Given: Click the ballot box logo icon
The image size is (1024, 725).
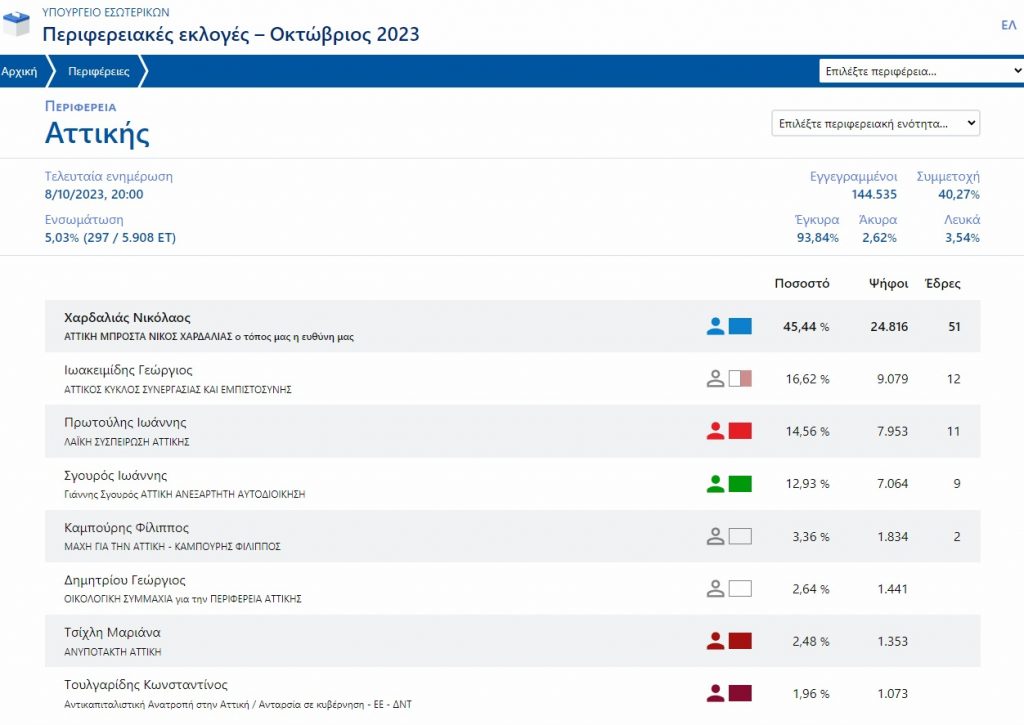Looking at the screenshot, I should point(17,24).
